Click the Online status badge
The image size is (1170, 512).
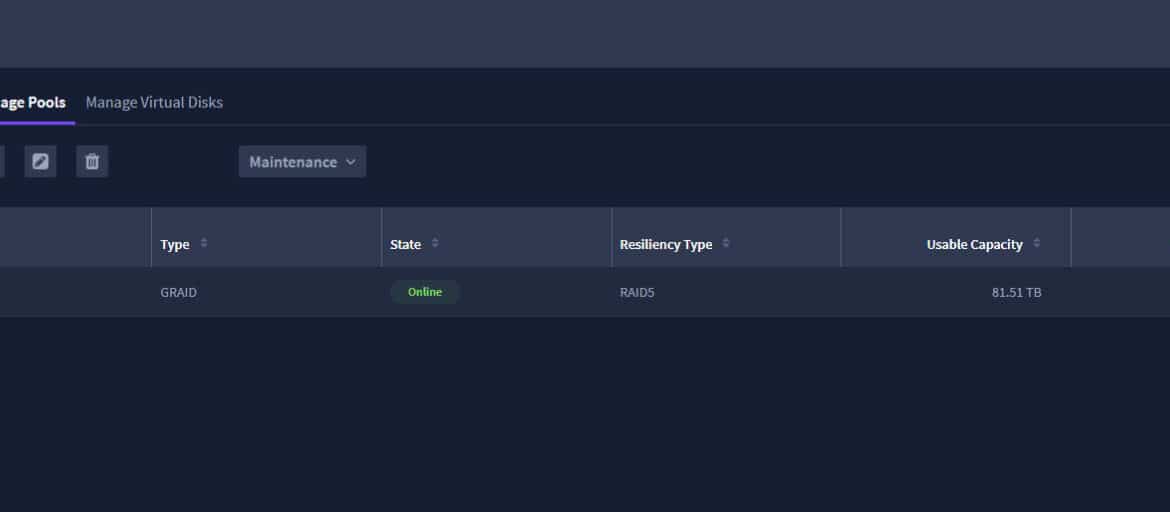click(425, 292)
